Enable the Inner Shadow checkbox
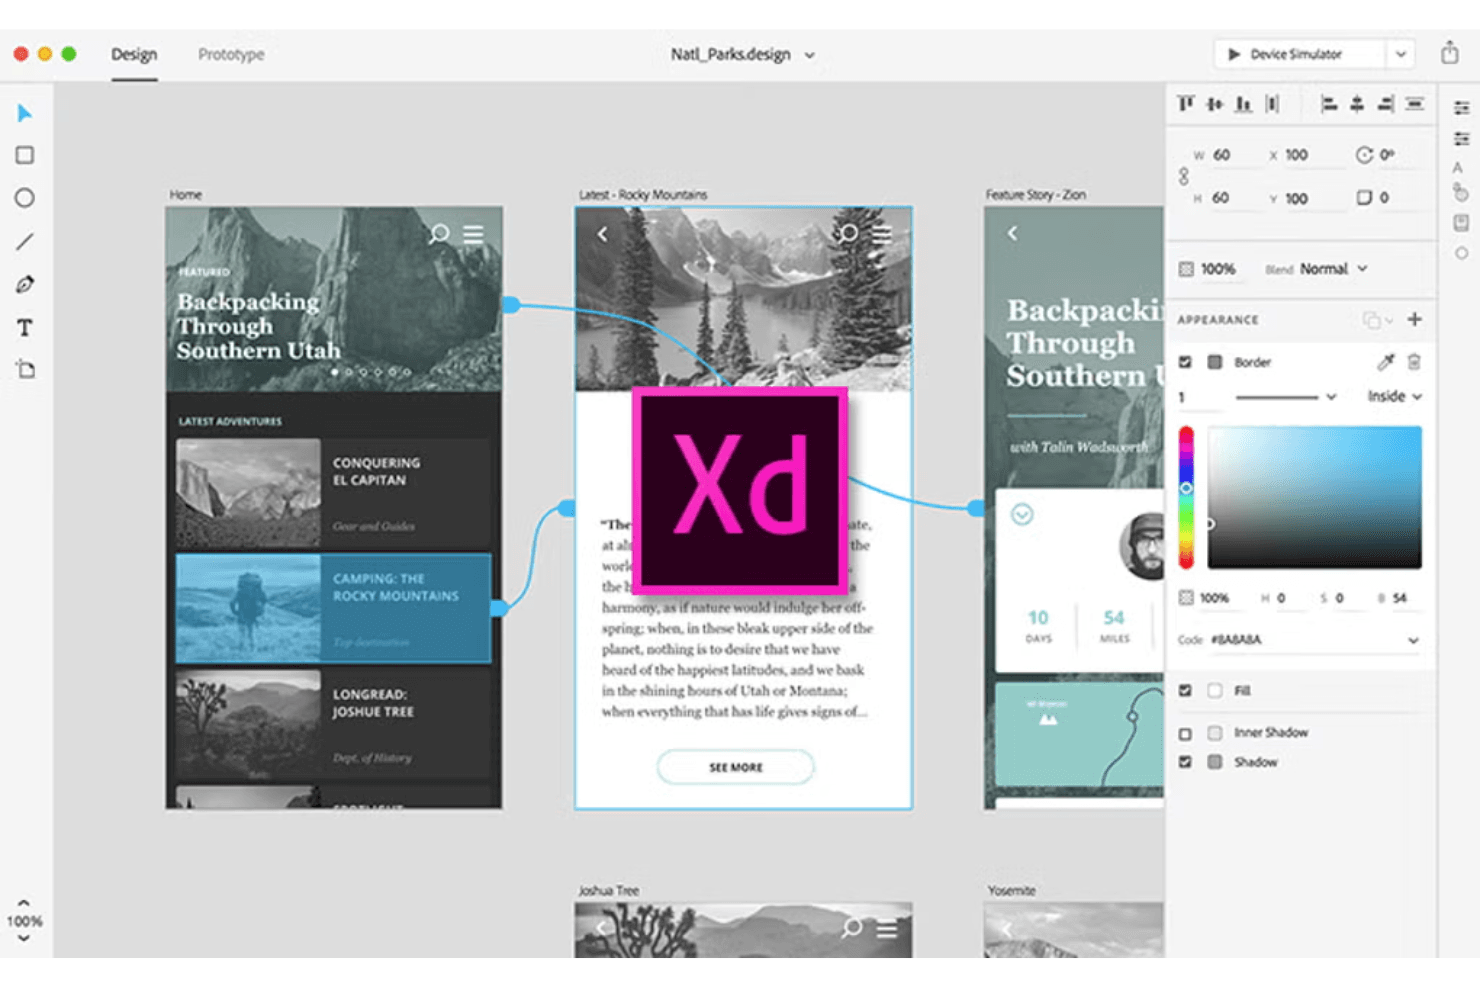 pos(1185,733)
